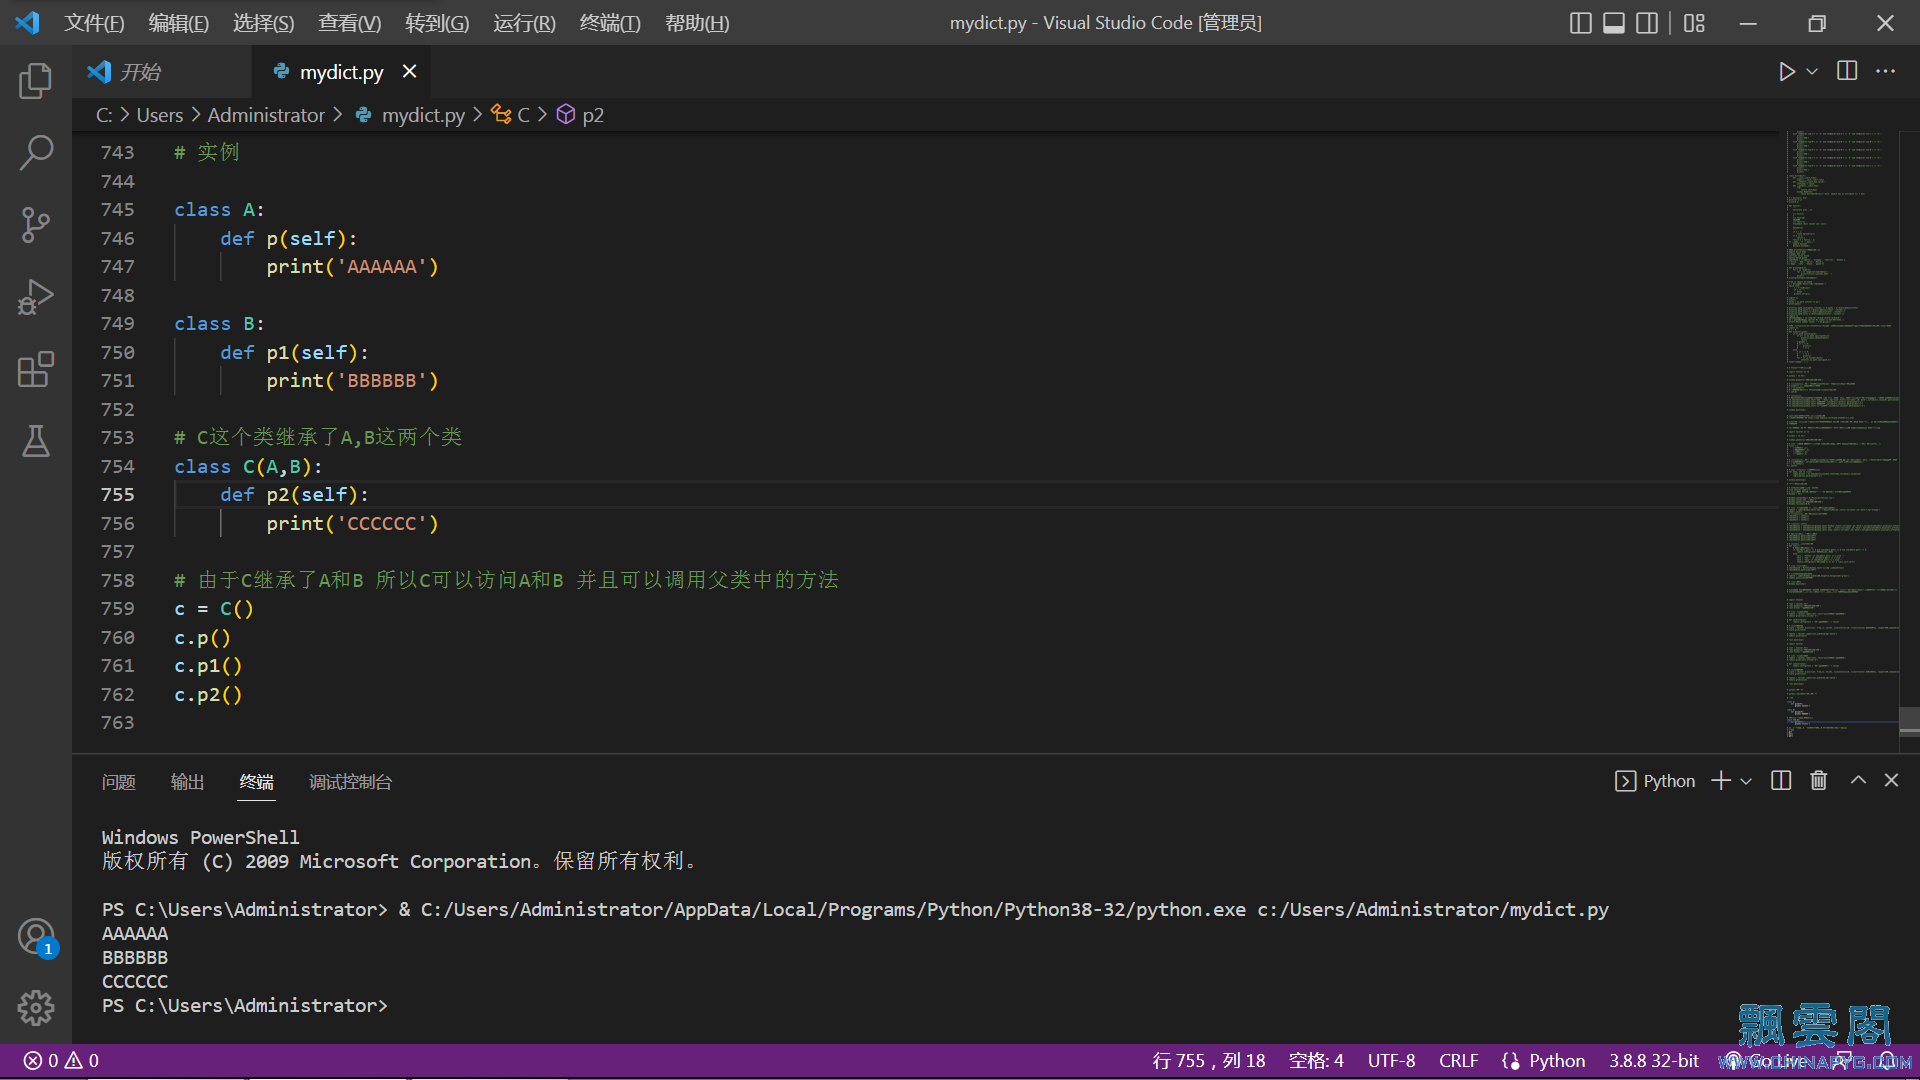The height and width of the screenshot is (1080, 1920).
Task: Open Customize Layout icon
Action: coord(1694,23)
